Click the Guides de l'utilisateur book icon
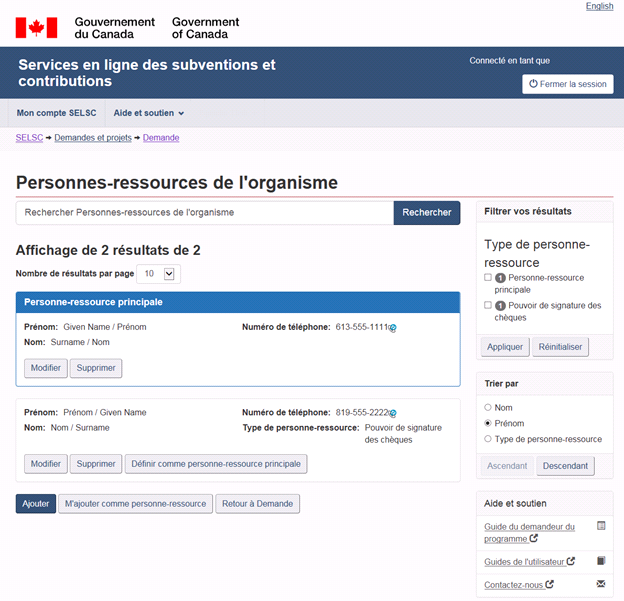This screenshot has height=601, width=624. point(601,561)
